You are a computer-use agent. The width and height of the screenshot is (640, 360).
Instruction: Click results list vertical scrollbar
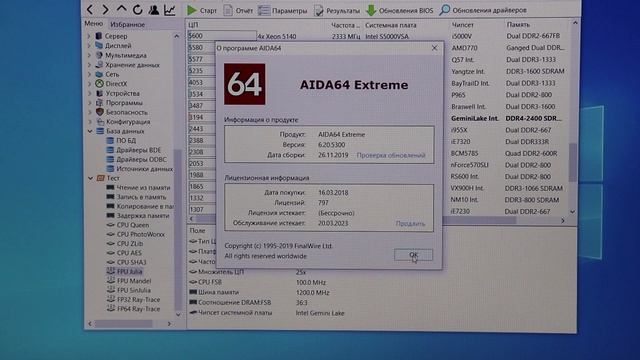pyautogui.click(x=573, y=162)
